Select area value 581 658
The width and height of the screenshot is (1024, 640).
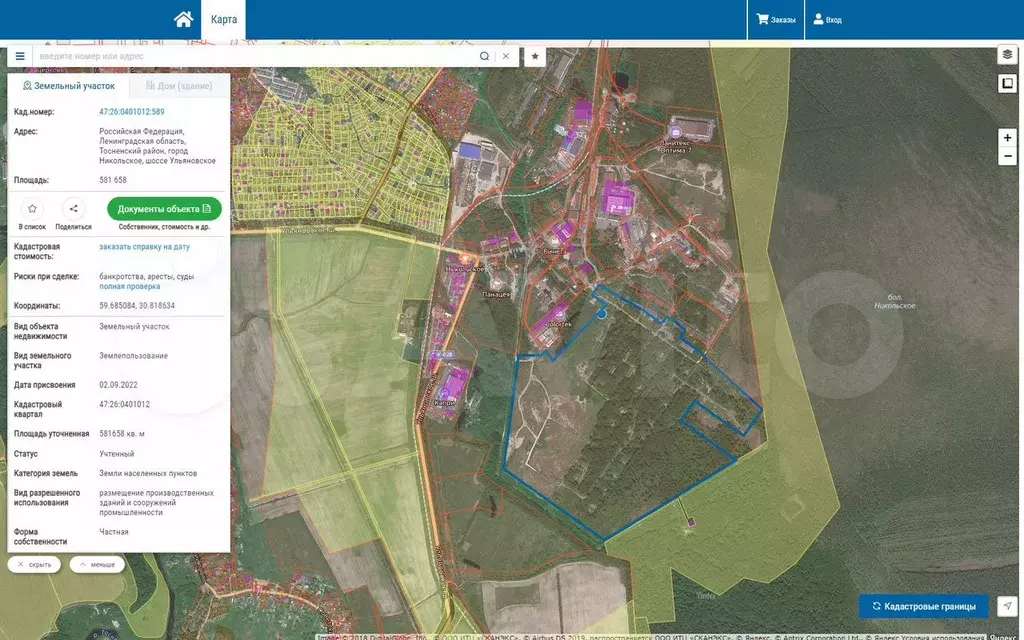113,180
